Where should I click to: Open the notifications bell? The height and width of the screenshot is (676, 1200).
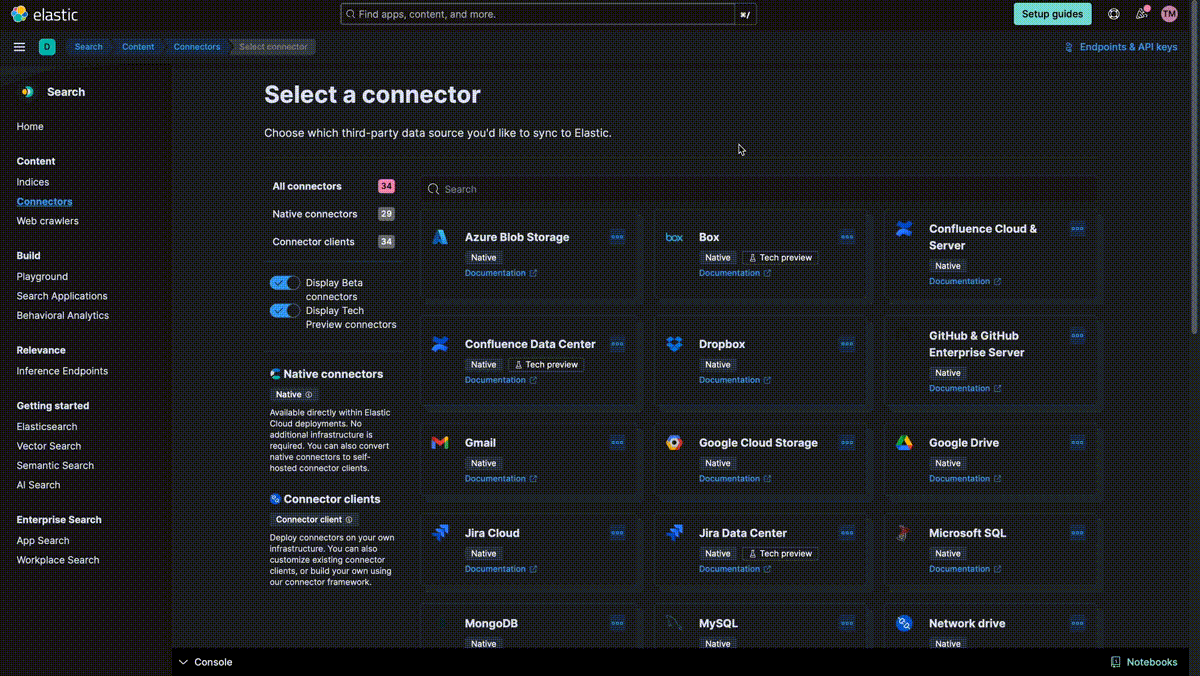click(x=1141, y=14)
